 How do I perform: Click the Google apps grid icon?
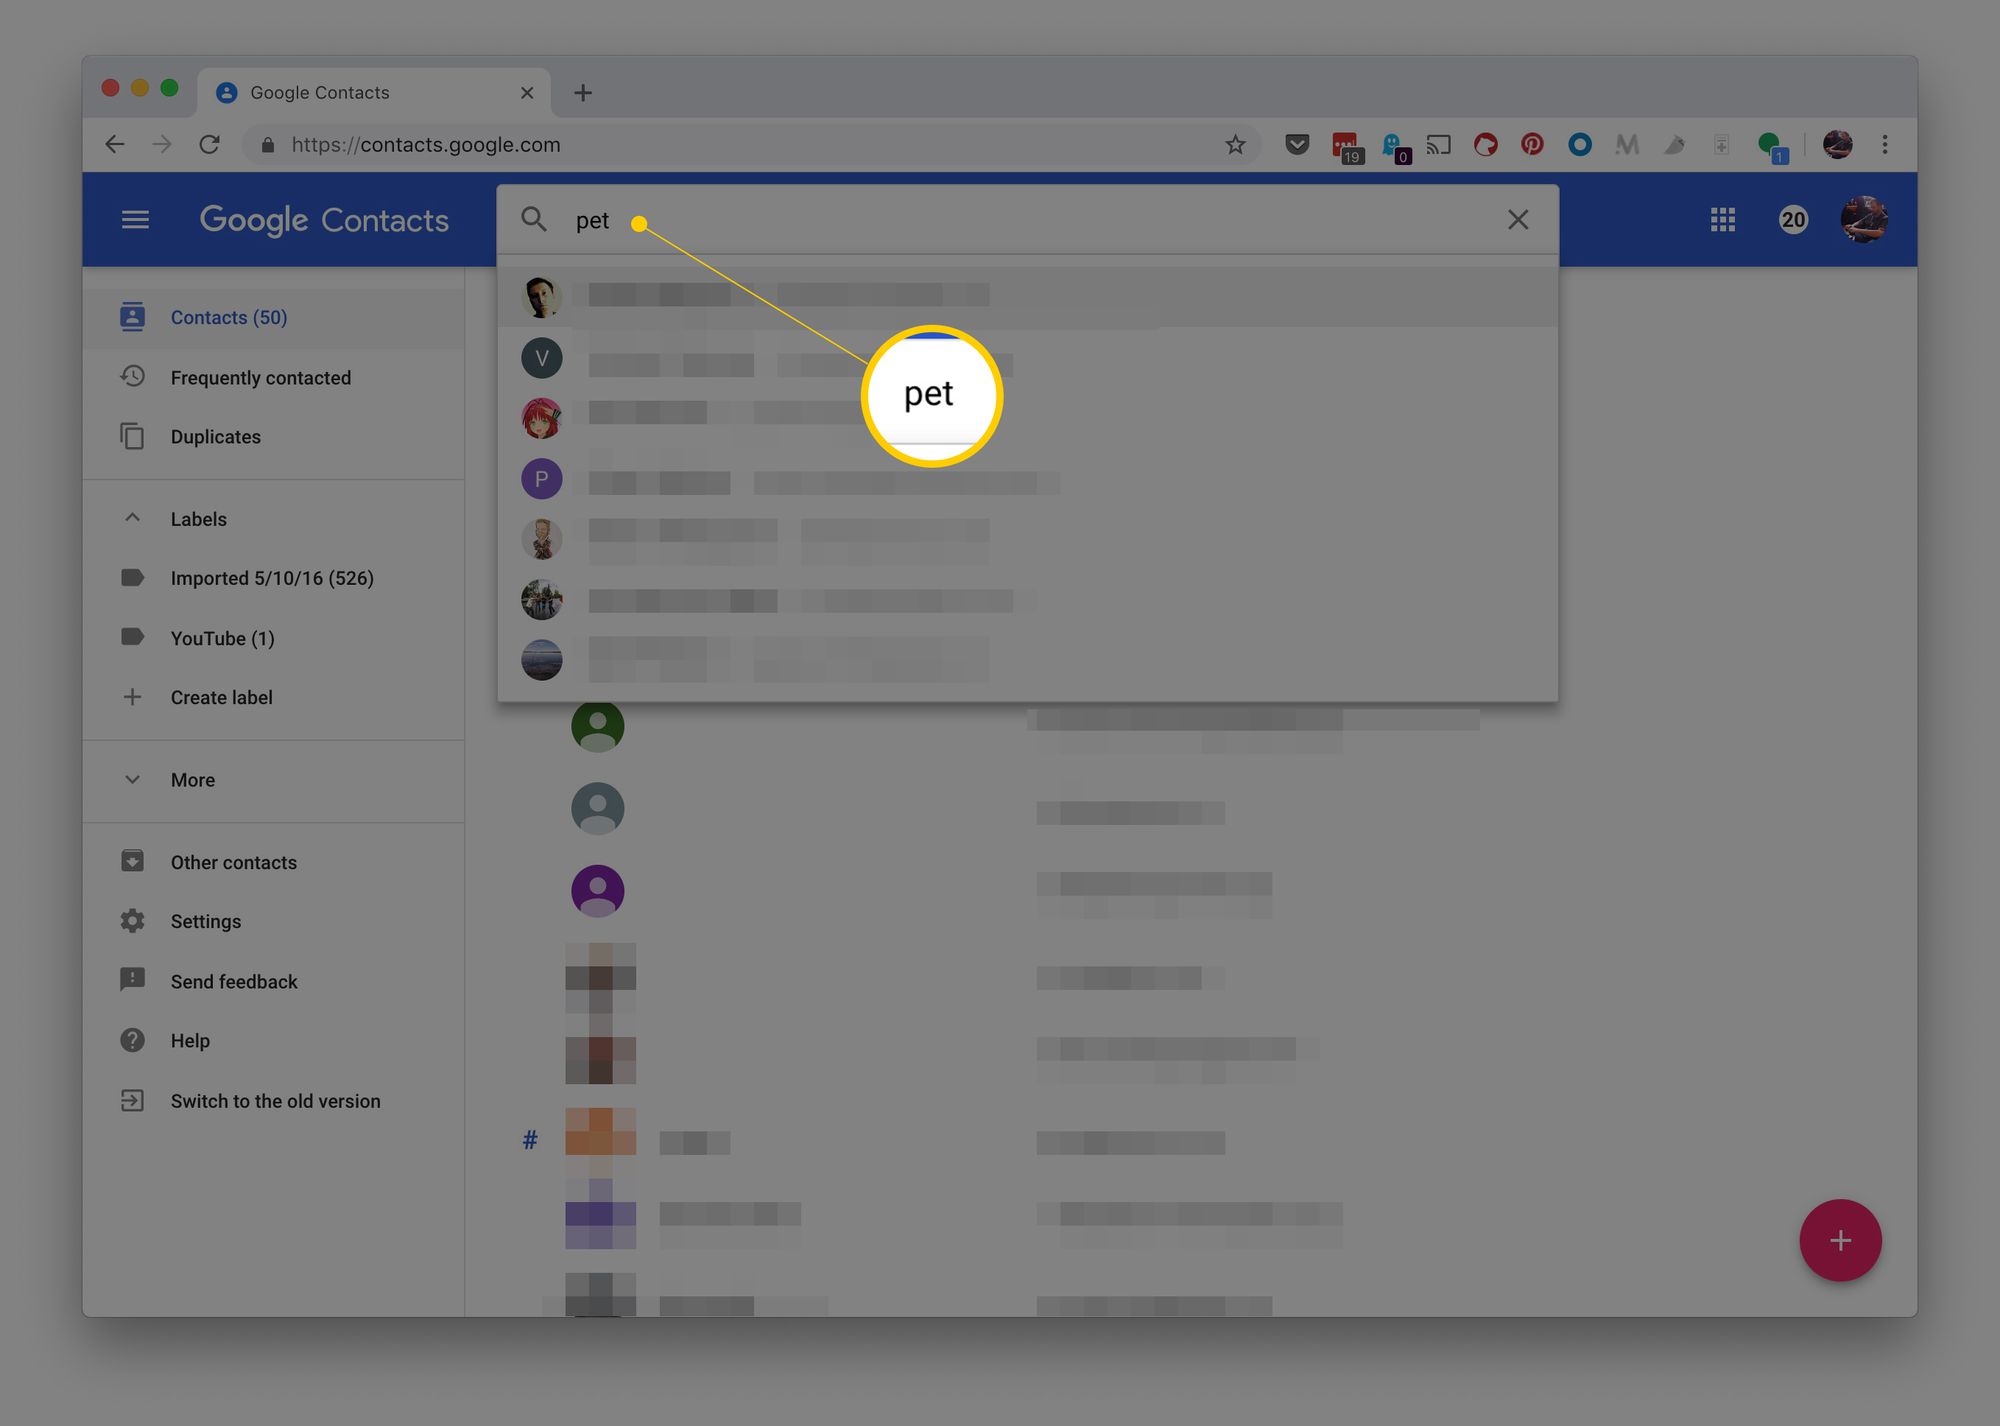pos(1724,219)
